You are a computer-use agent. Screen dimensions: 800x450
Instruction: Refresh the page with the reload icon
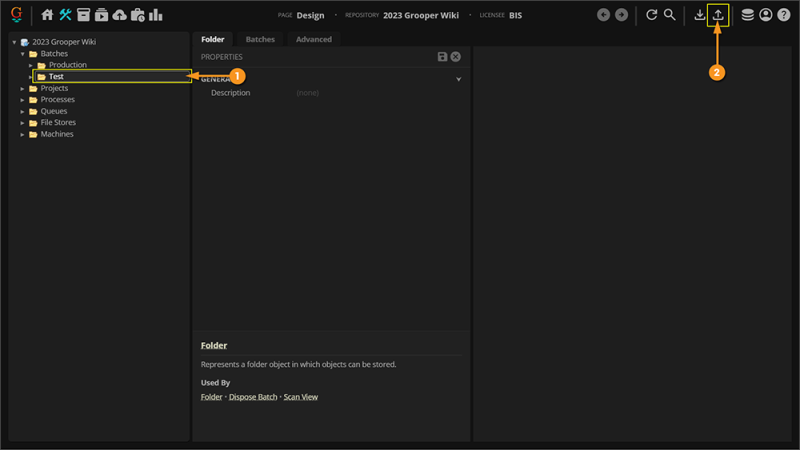[x=652, y=15]
